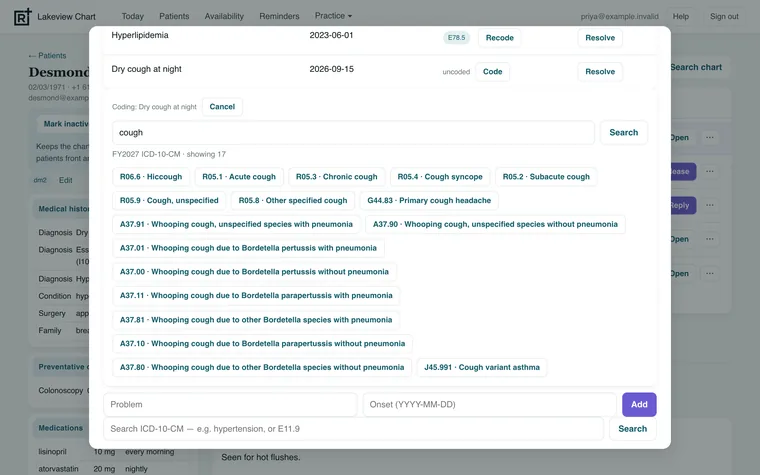Screen dimensions: 760x475
Task: Choose A37.90 Whooping cough without pneumonia
Action: click(495, 224)
